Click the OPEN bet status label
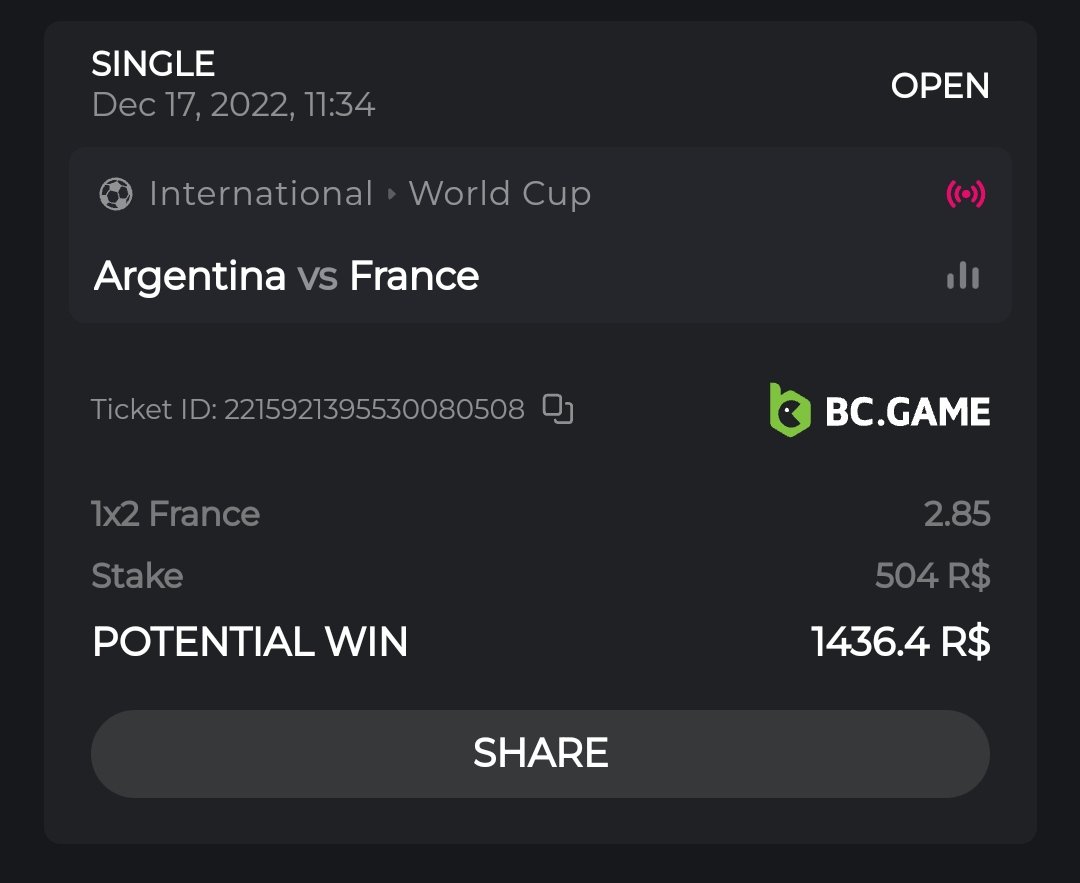The height and width of the screenshot is (883, 1080). click(x=939, y=86)
